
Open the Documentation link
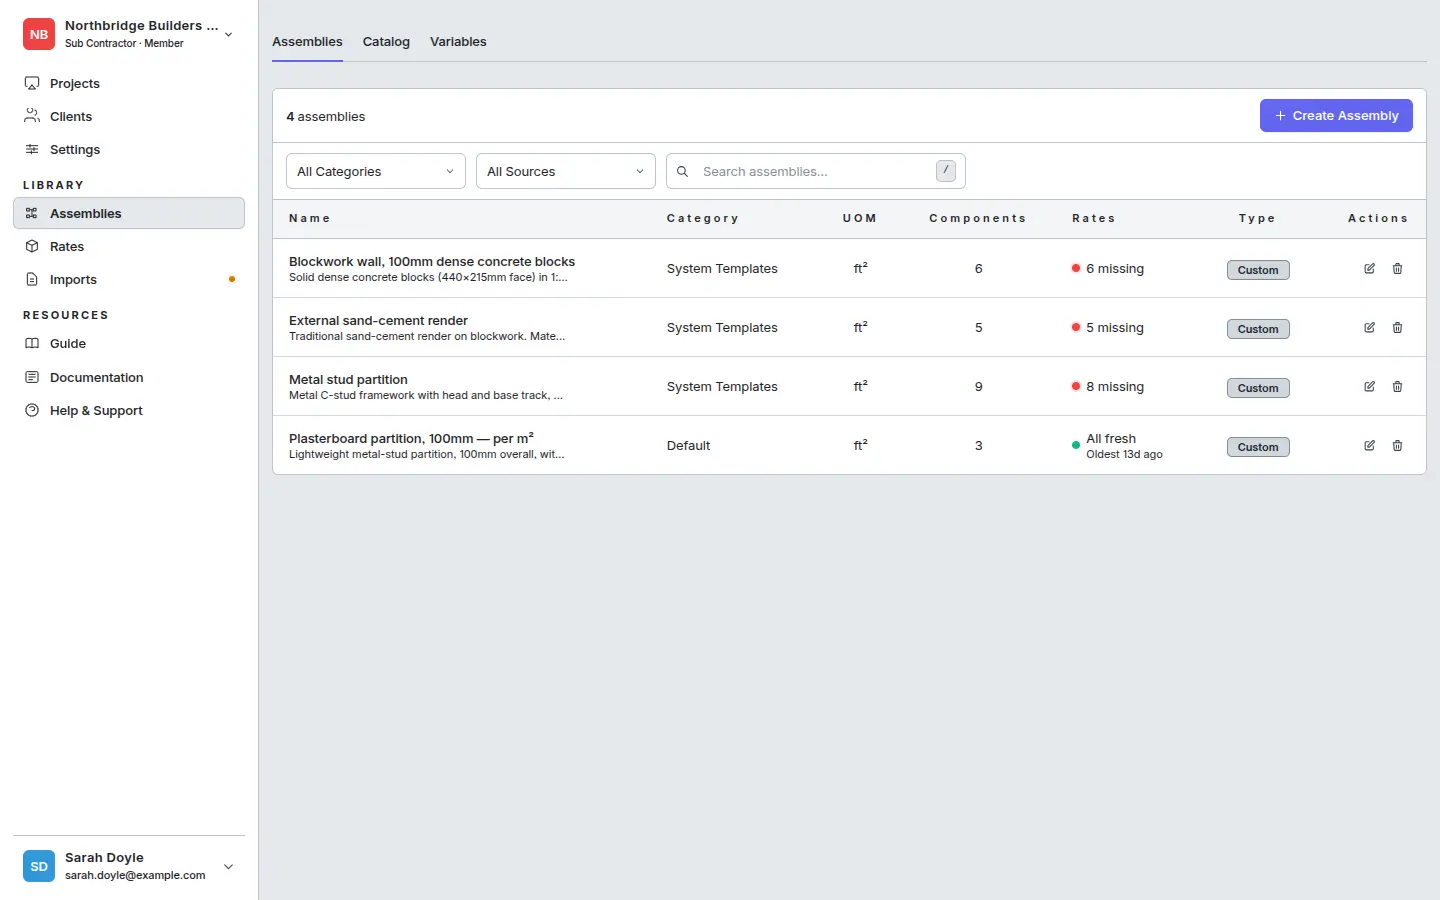[x=129, y=377]
